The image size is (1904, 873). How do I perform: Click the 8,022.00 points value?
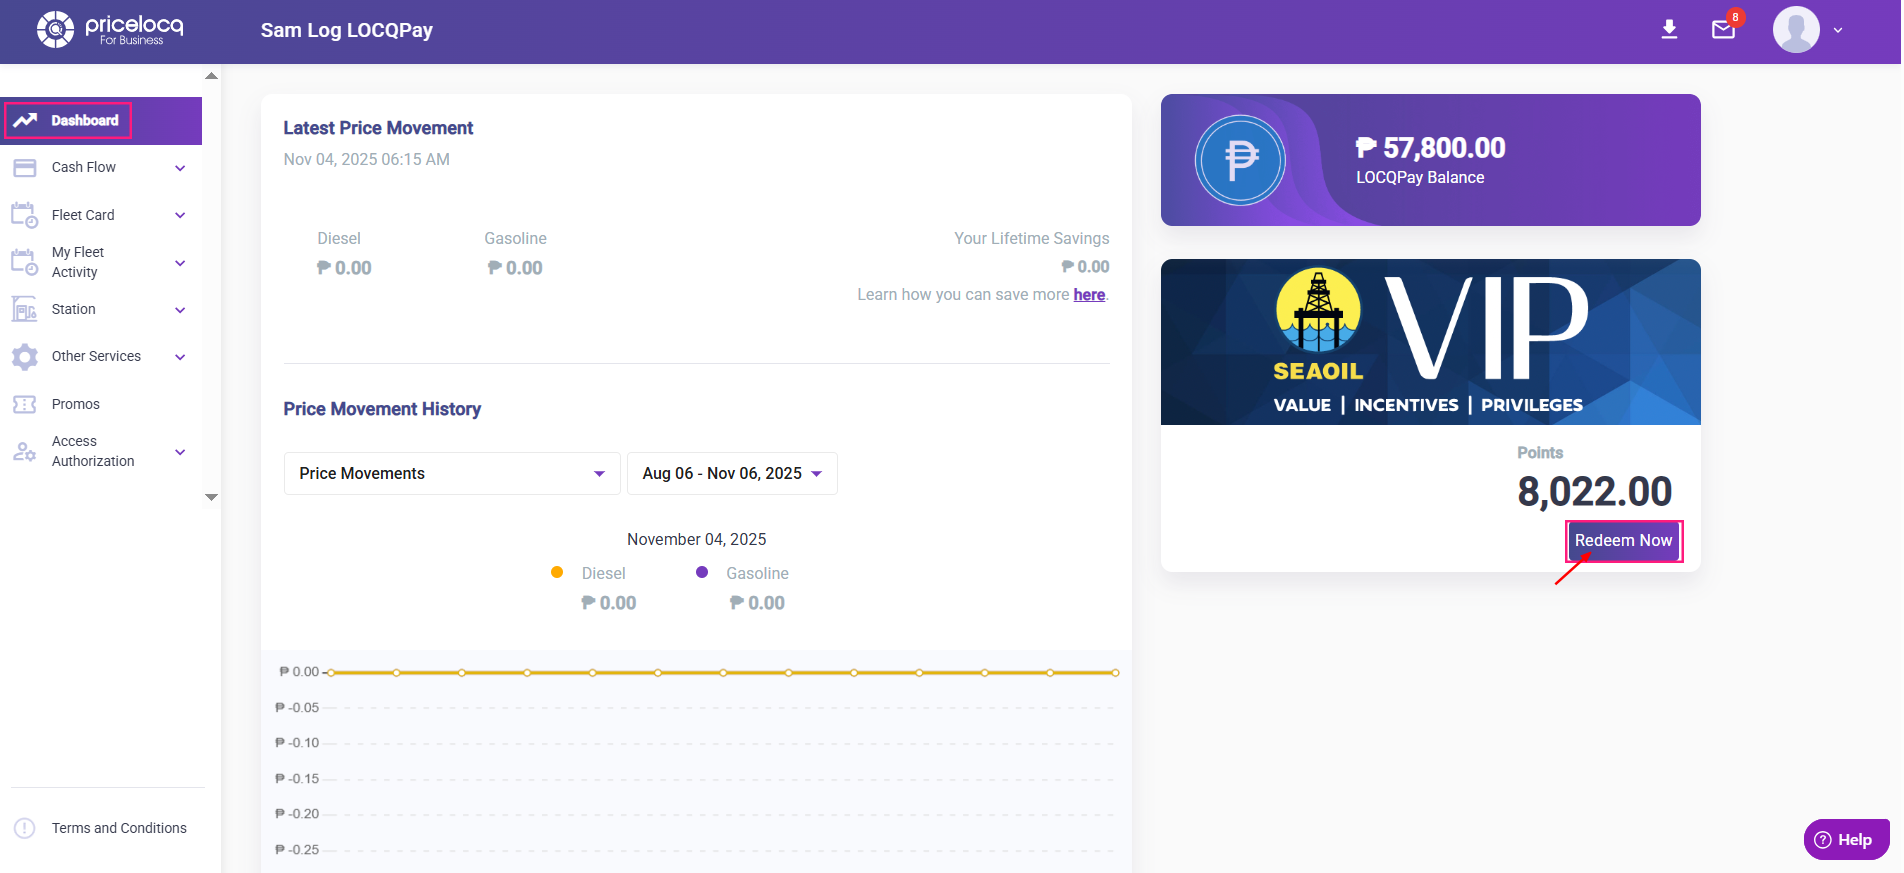coord(1594,492)
